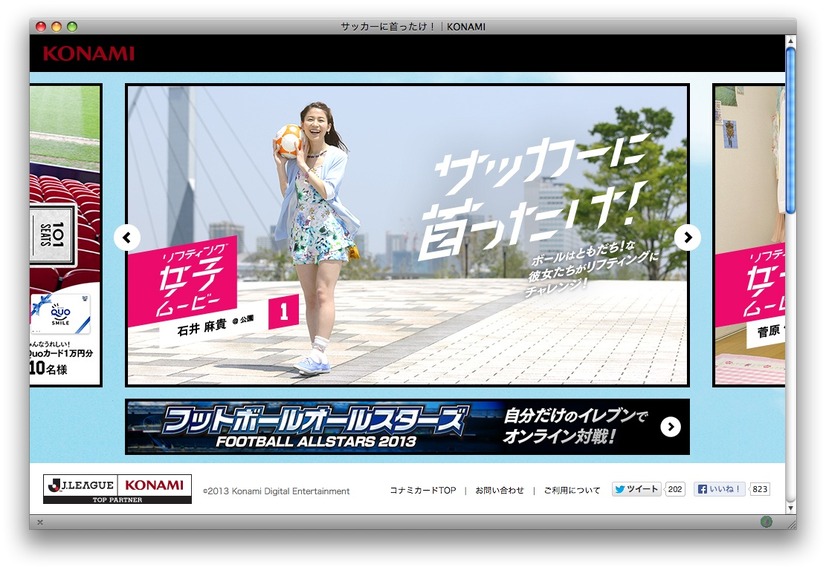Click the window resize grip corner
The image size is (826, 570).
pos(791,524)
